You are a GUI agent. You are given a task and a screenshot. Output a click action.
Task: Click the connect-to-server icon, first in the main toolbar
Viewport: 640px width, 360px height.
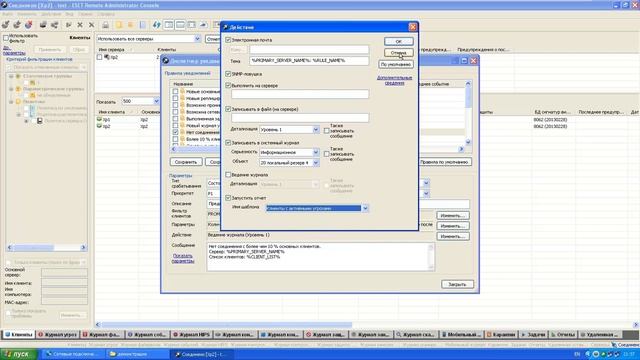pyautogui.click(x=5, y=25)
